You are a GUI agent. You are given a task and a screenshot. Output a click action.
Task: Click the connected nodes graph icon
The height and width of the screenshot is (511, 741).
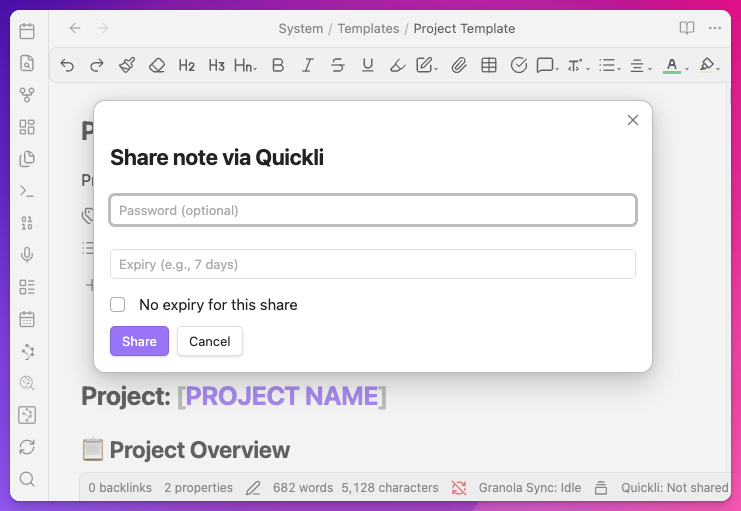pyautogui.click(x=27, y=351)
